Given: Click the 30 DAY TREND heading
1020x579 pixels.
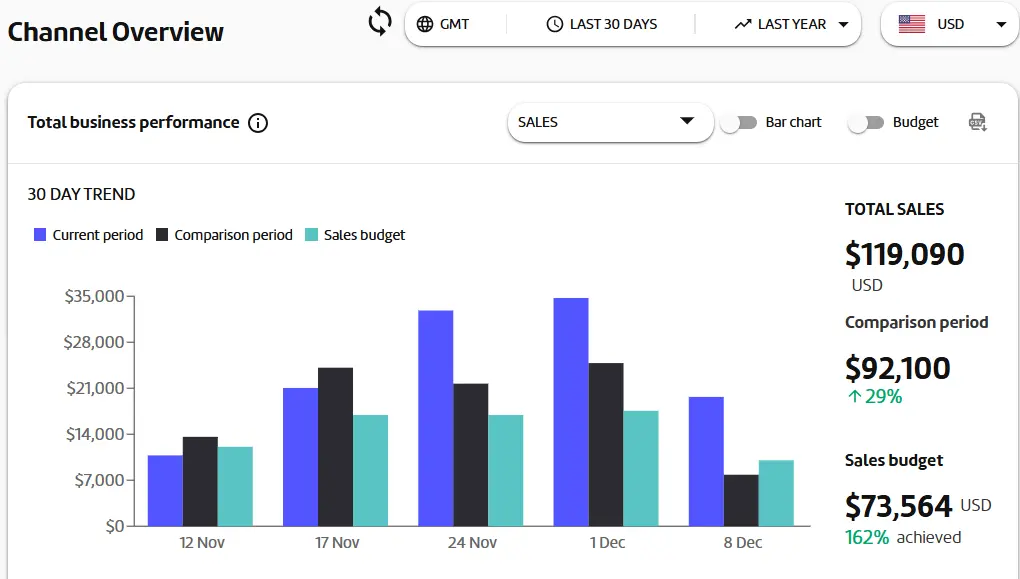Looking at the screenshot, I should (x=81, y=195).
